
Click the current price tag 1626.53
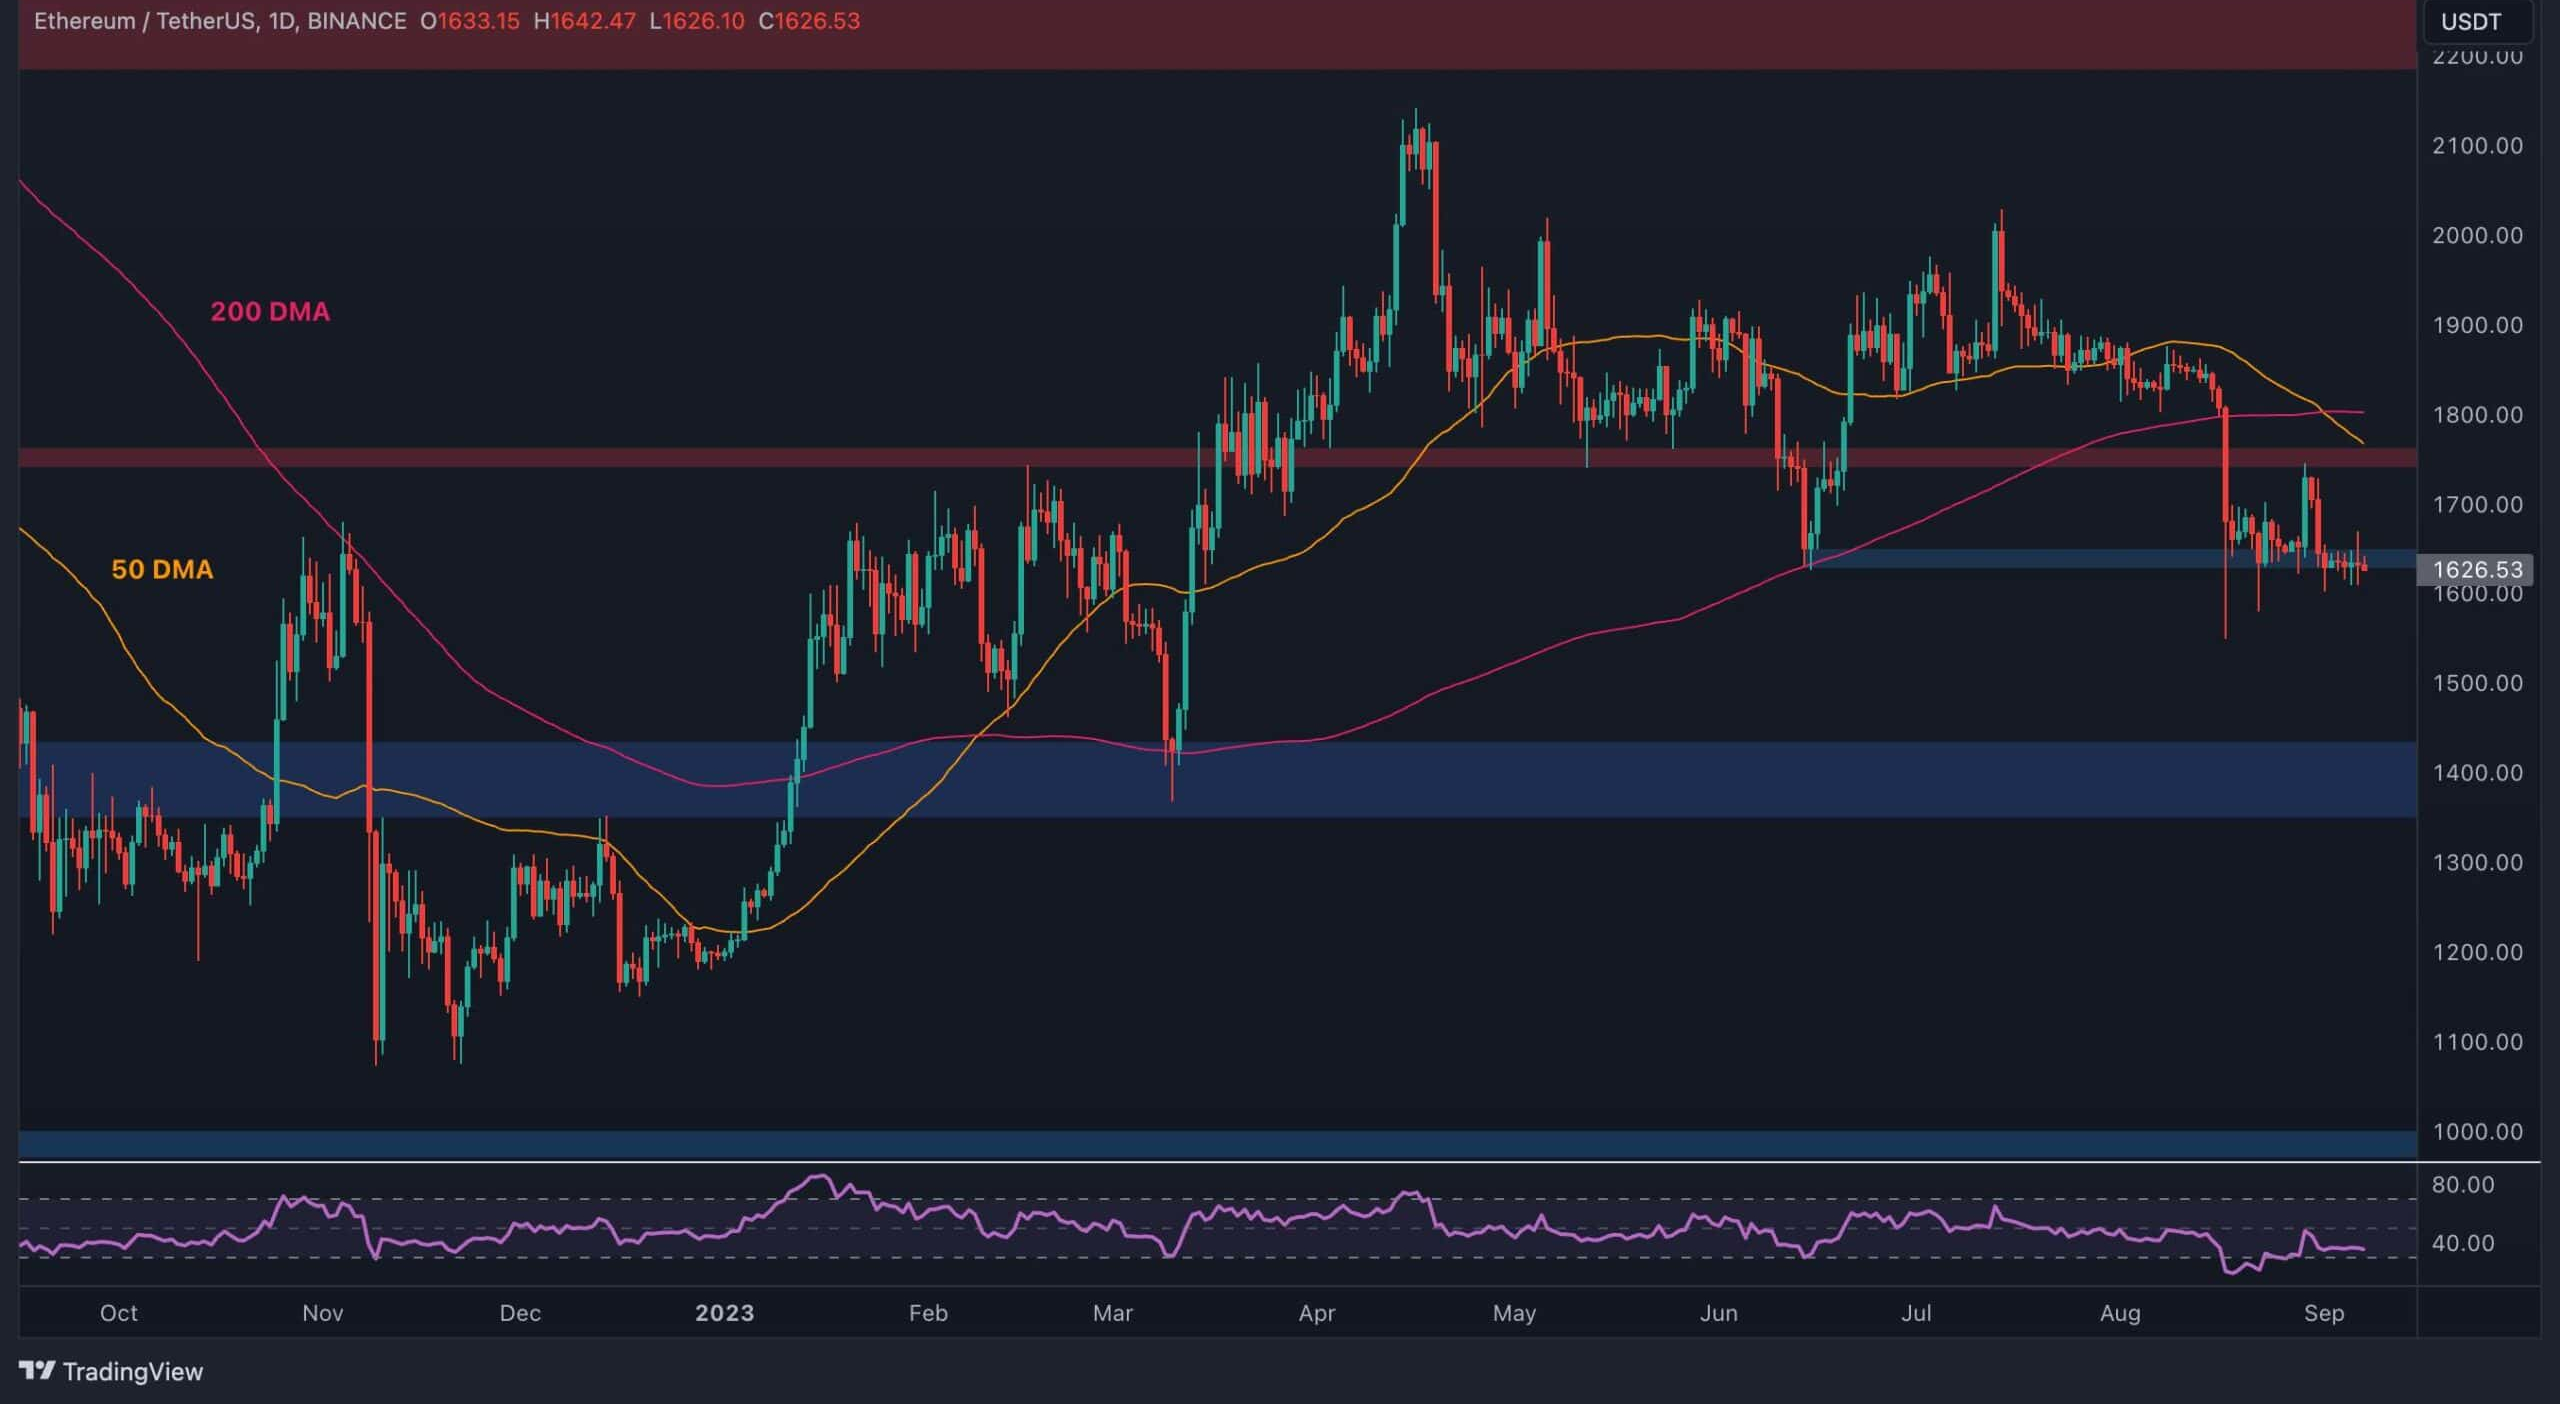click(x=2476, y=569)
